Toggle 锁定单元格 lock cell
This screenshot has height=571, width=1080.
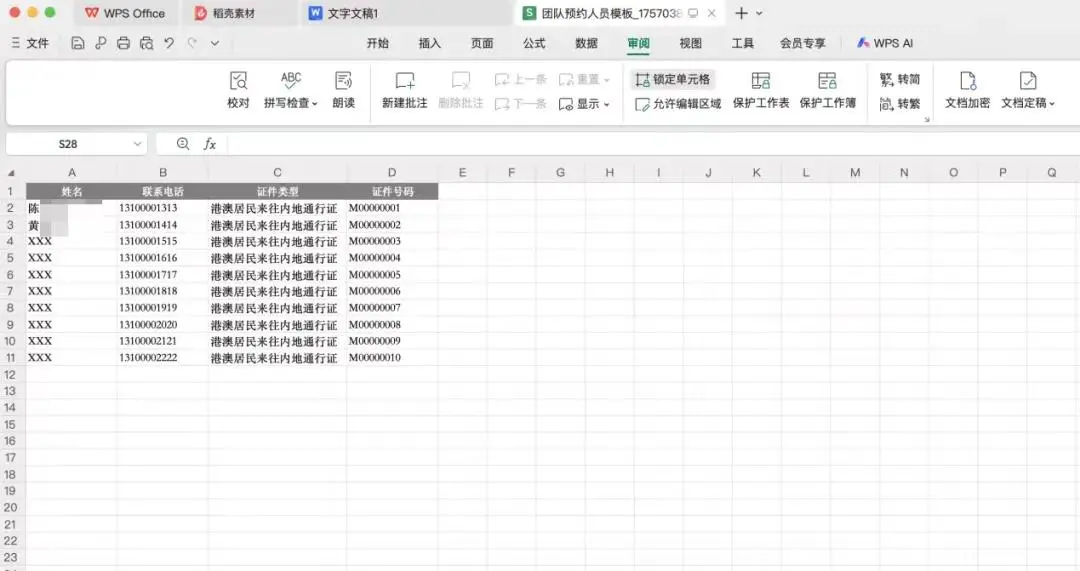tap(672, 80)
